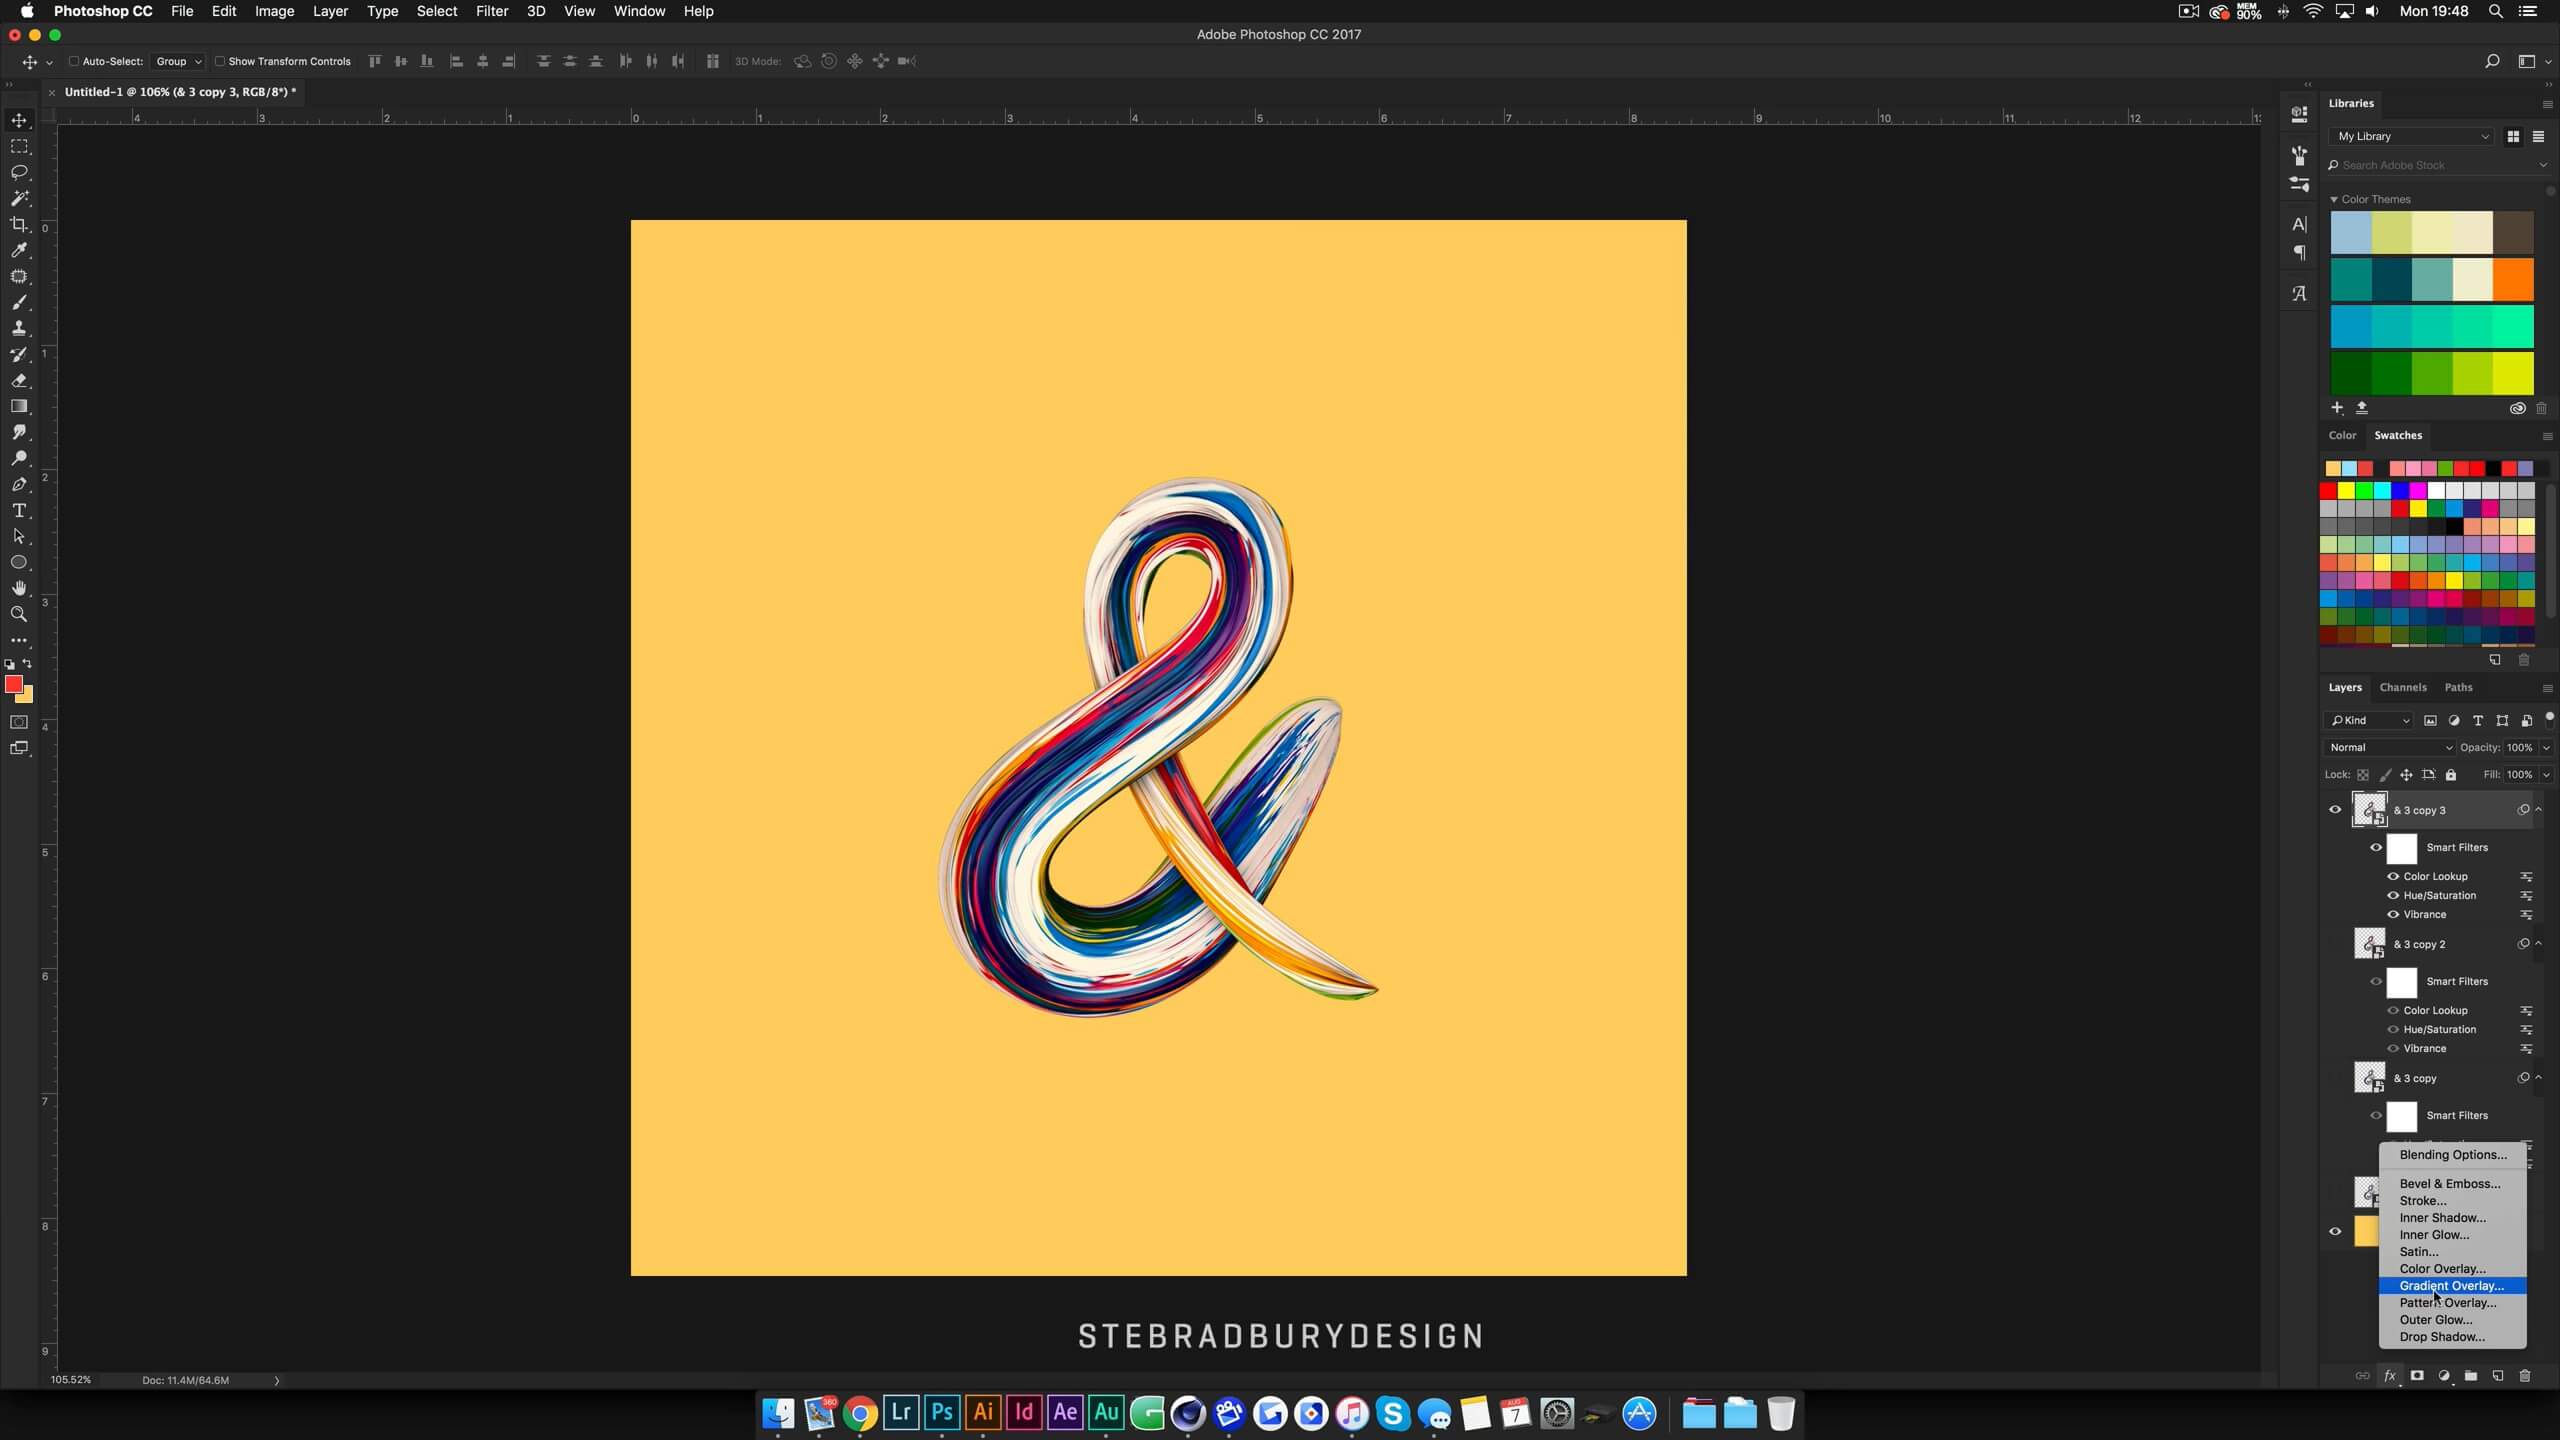Select the Eyedropper tool
This screenshot has height=1440, width=2560.
click(19, 250)
